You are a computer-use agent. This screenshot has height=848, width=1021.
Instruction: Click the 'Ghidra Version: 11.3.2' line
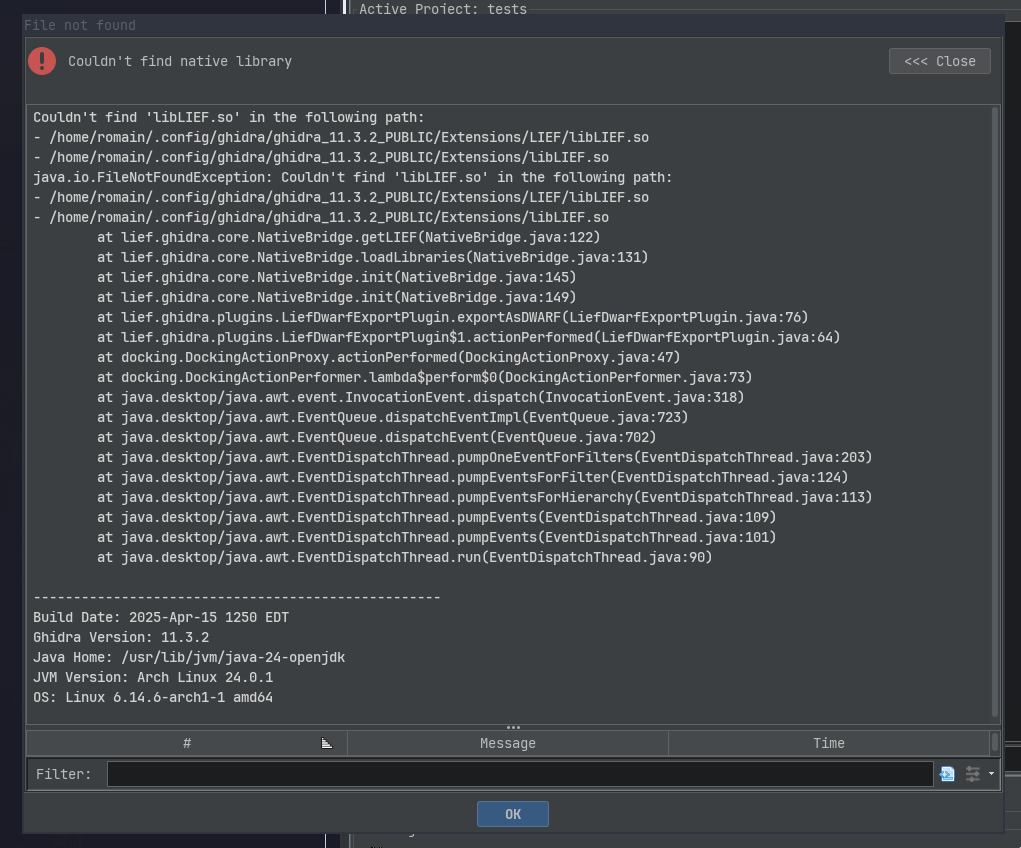click(x=121, y=637)
